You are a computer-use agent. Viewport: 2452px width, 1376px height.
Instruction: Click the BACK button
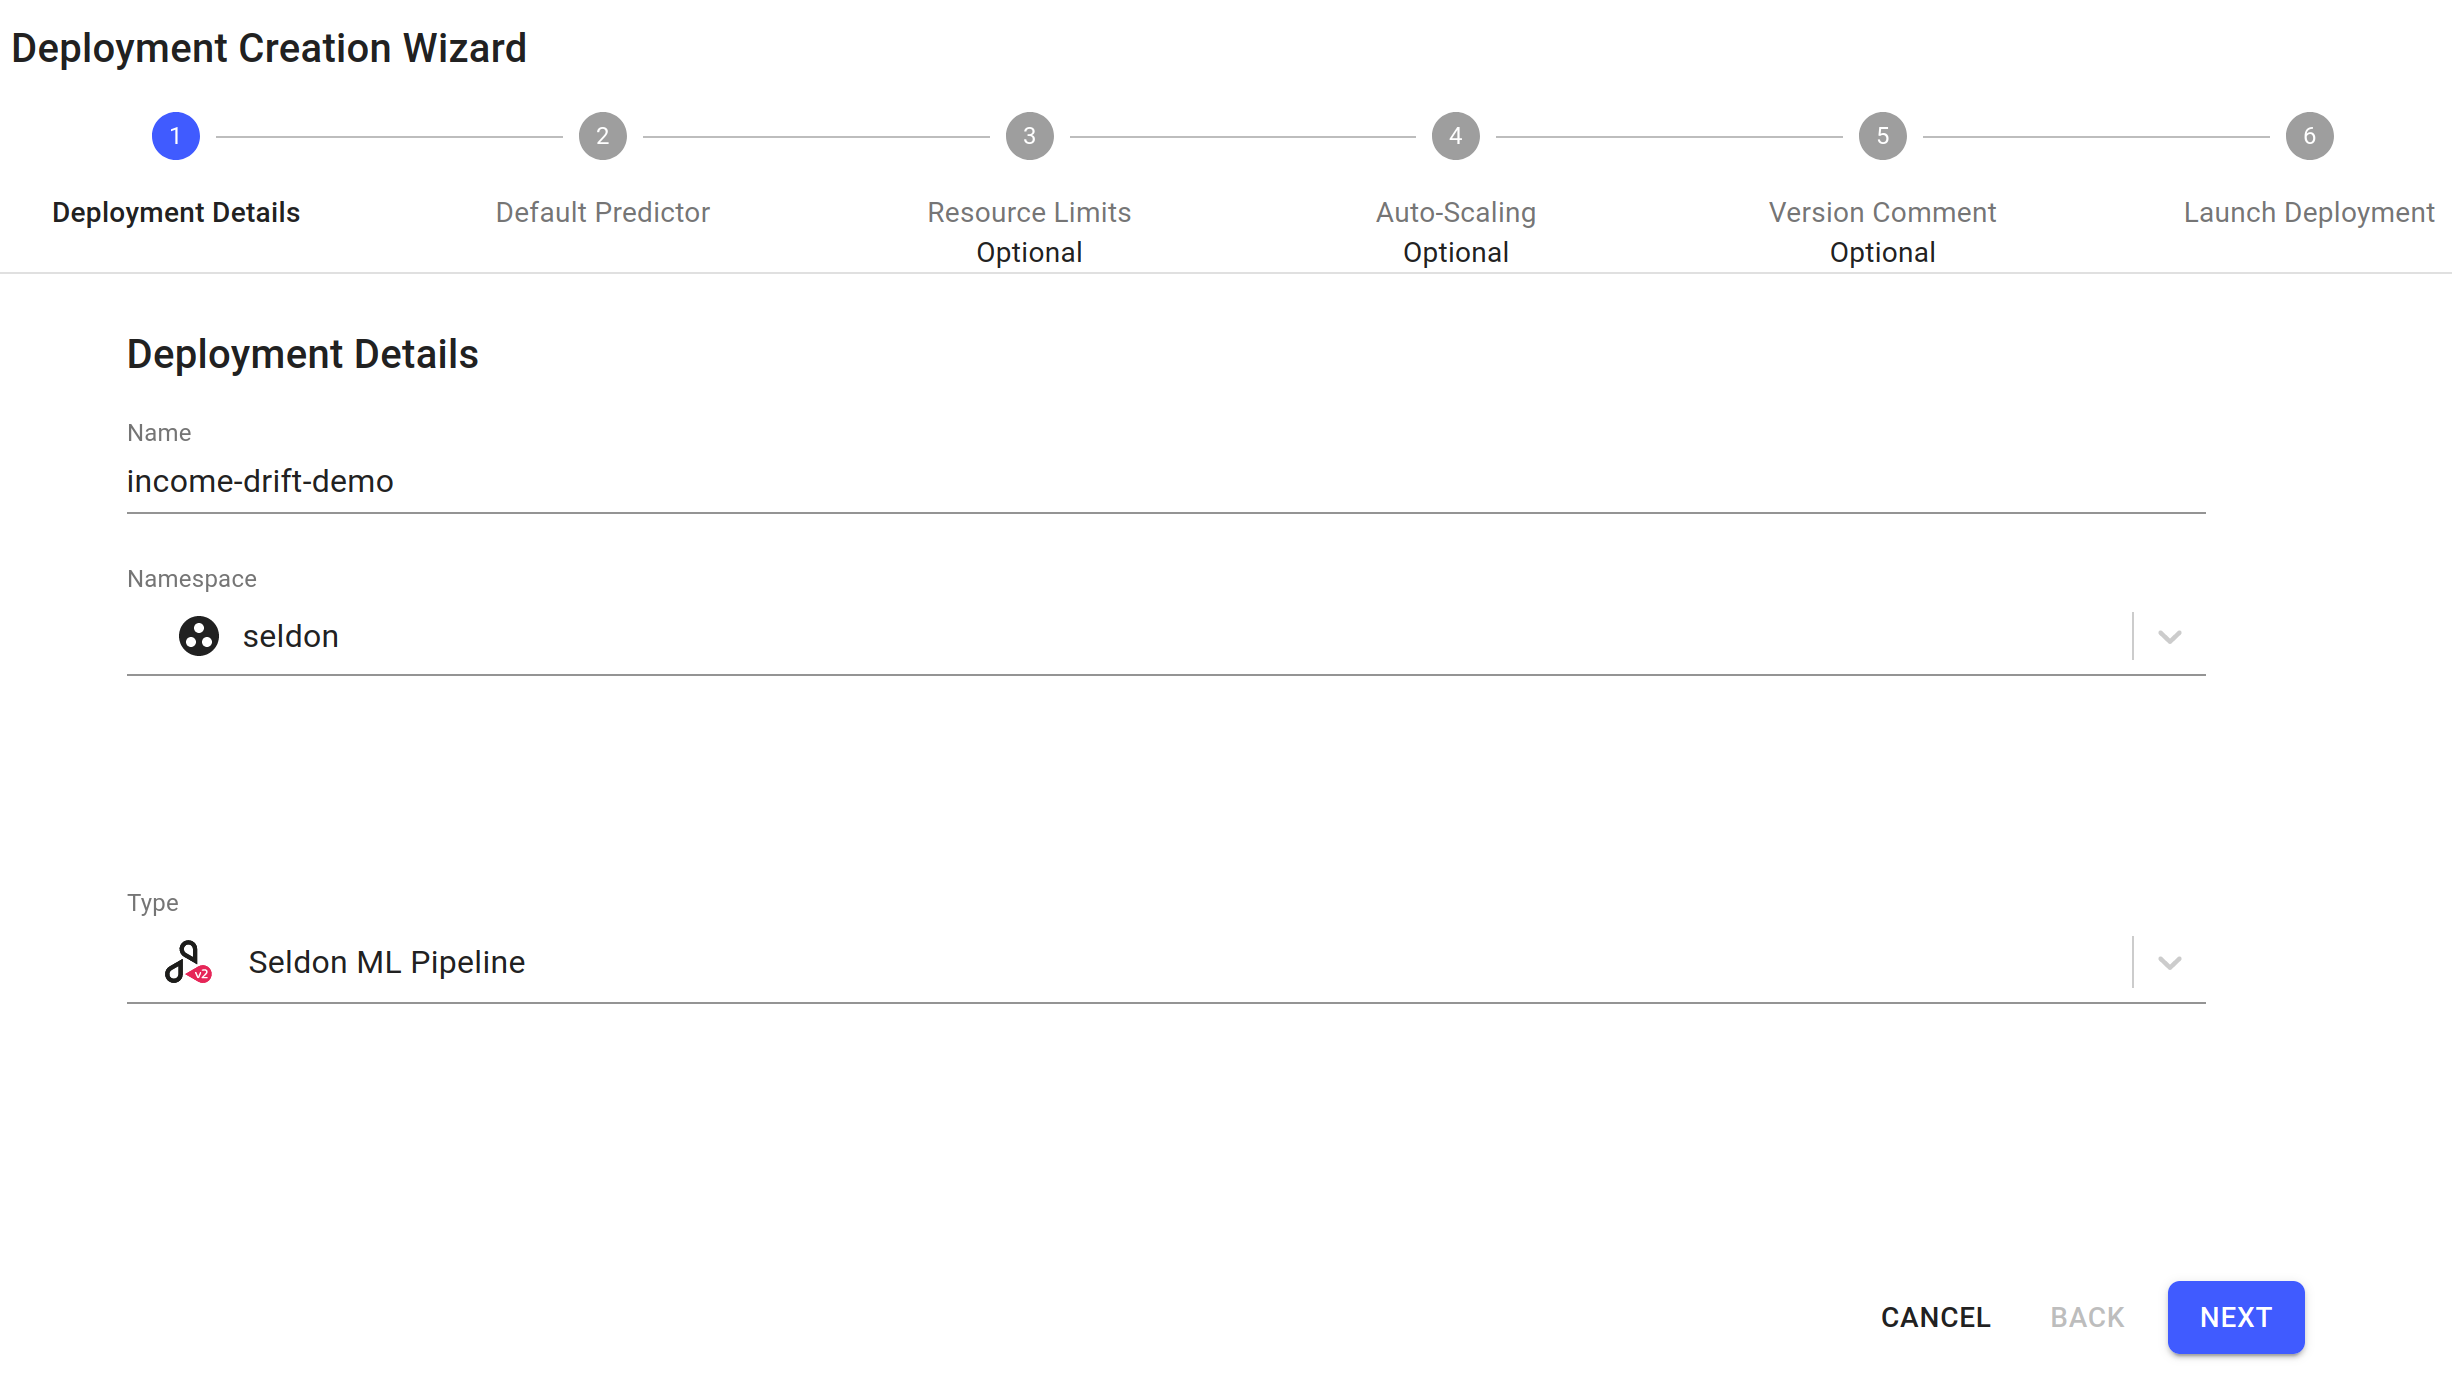click(x=2085, y=1317)
